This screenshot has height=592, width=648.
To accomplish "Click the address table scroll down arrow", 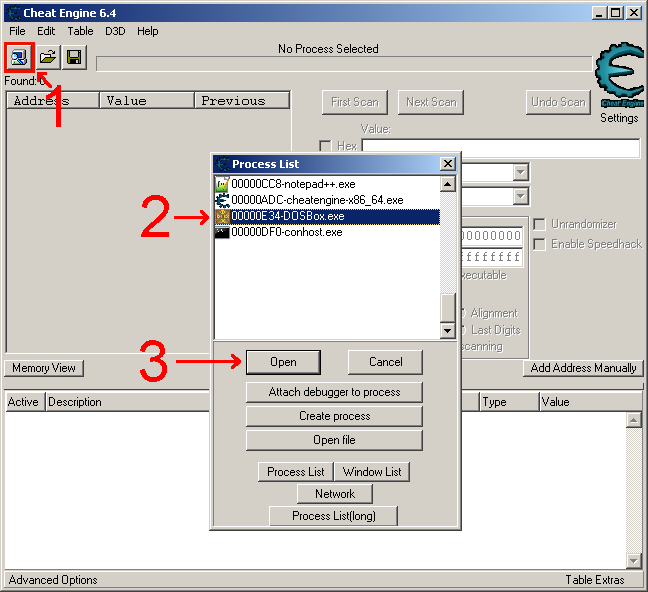I will coord(634,561).
